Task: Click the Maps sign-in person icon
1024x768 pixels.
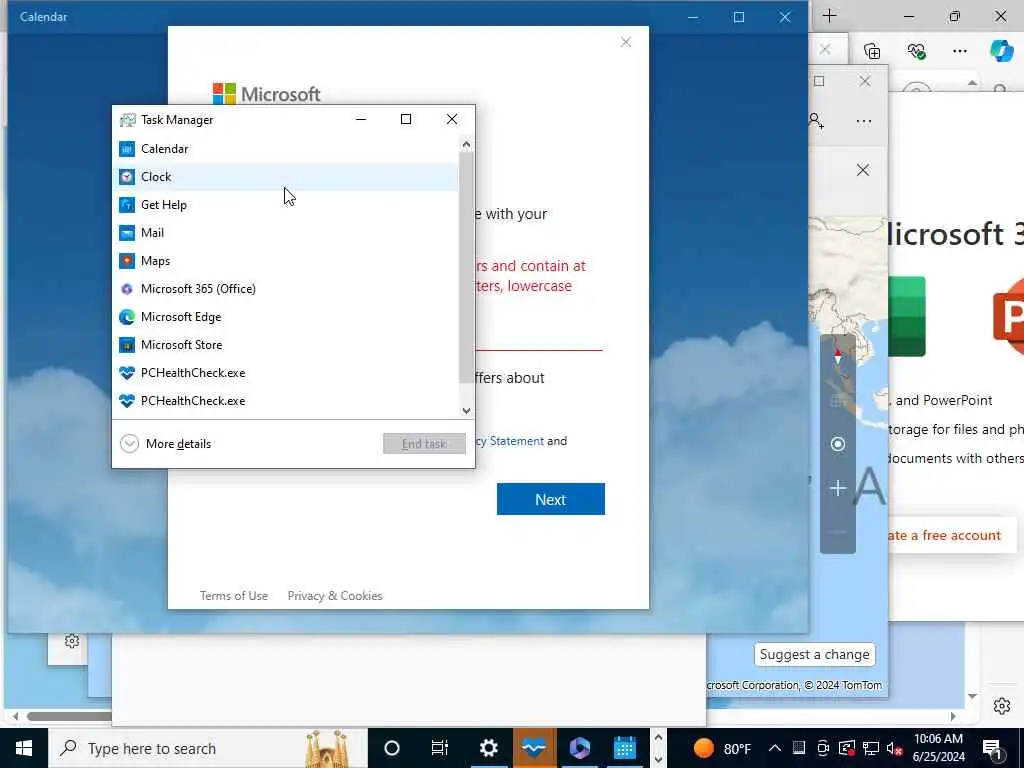Action: point(816,121)
